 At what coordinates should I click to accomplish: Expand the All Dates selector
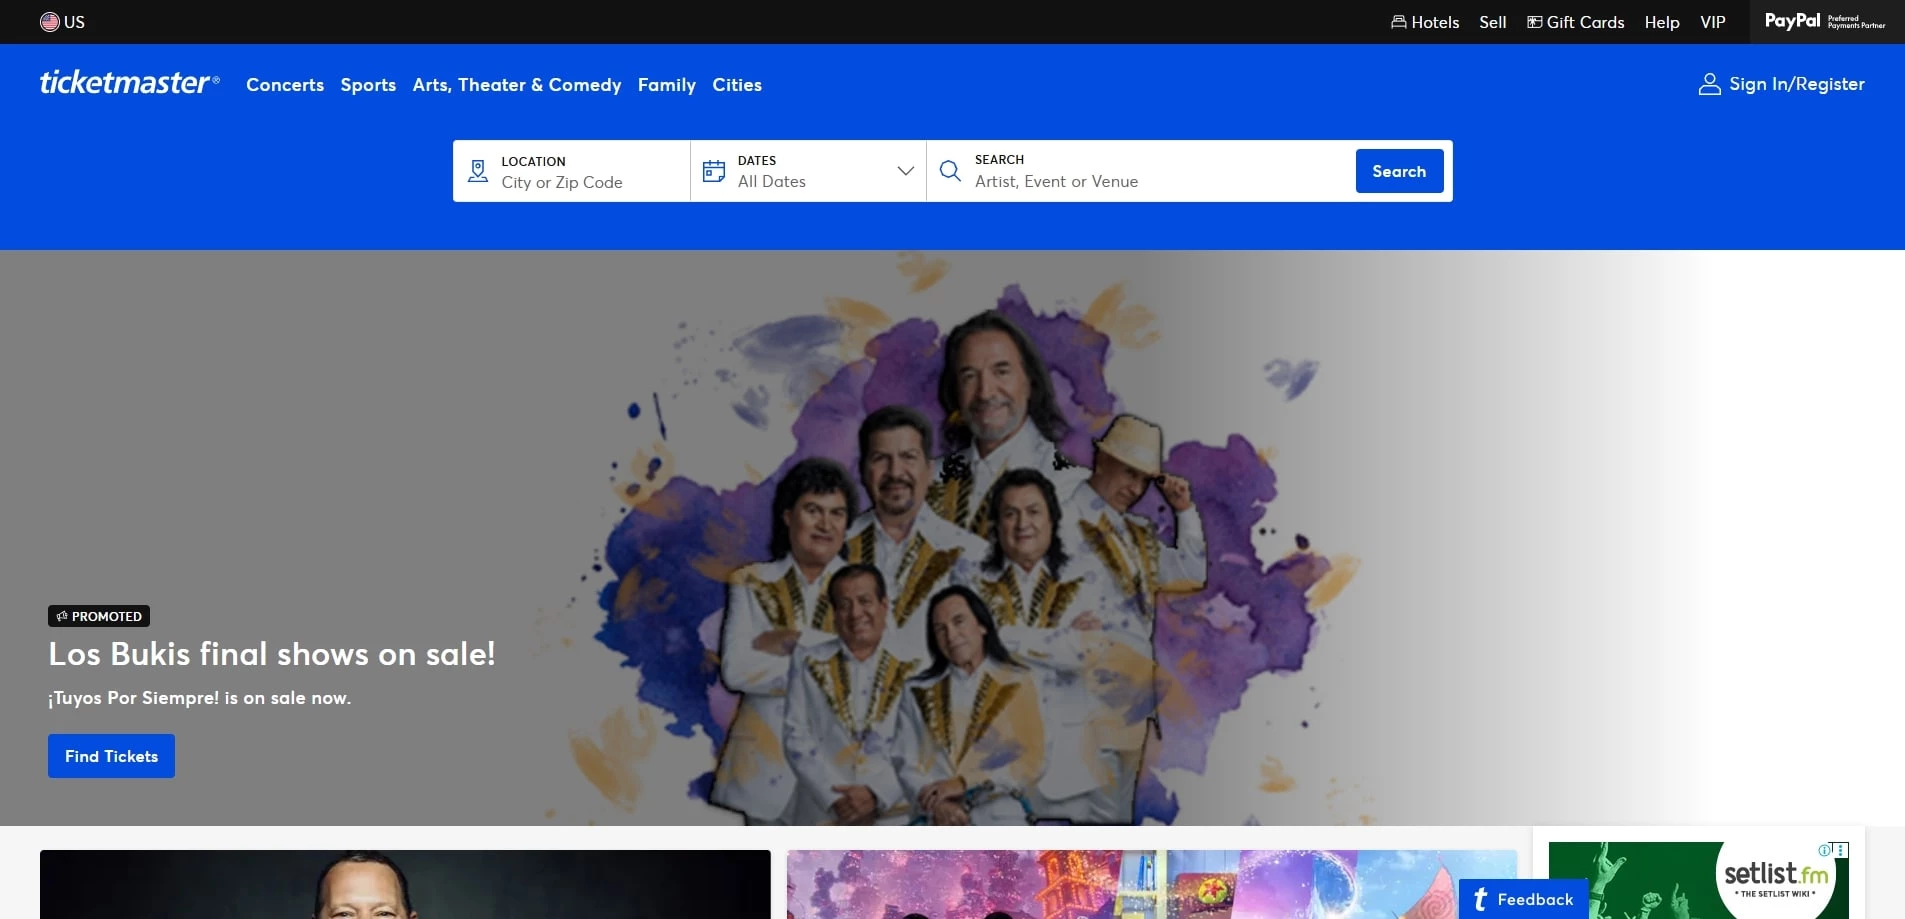click(x=905, y=171)
